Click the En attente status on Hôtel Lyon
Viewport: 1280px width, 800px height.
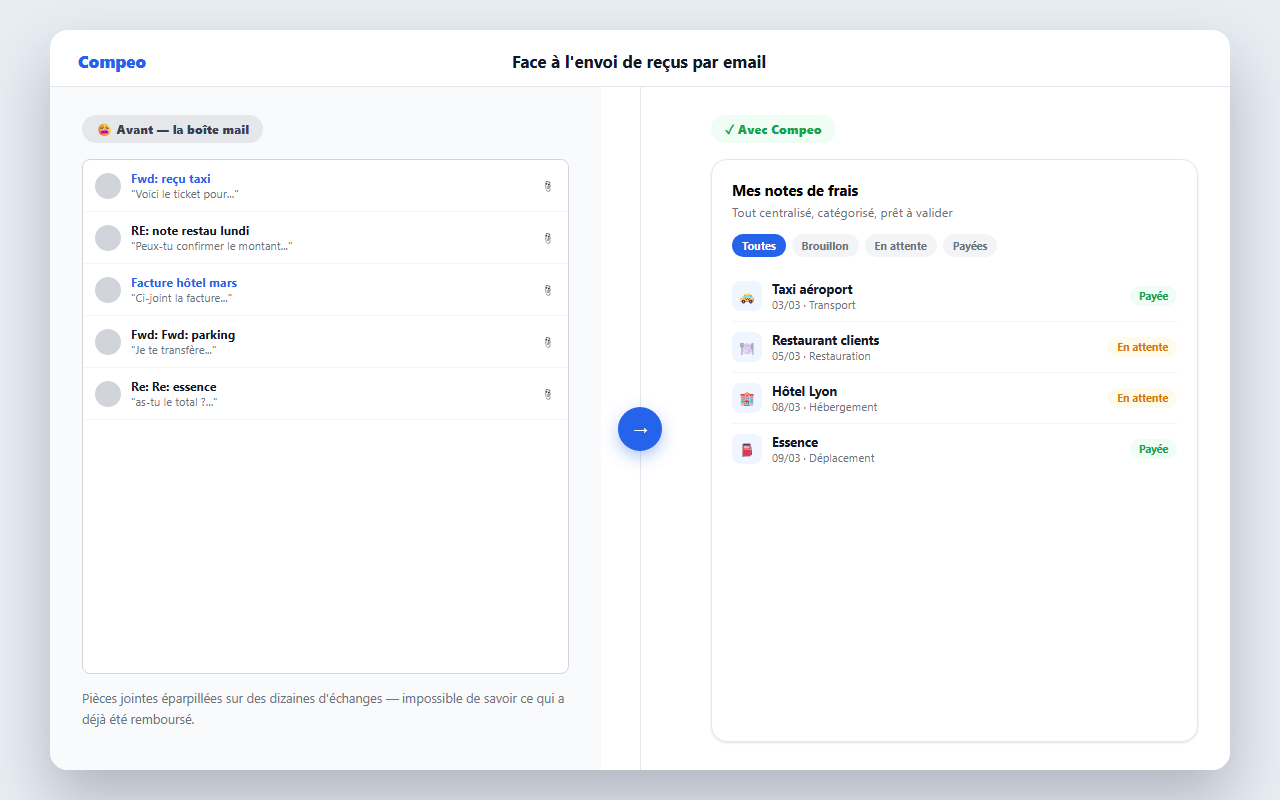click(1143, 398)
